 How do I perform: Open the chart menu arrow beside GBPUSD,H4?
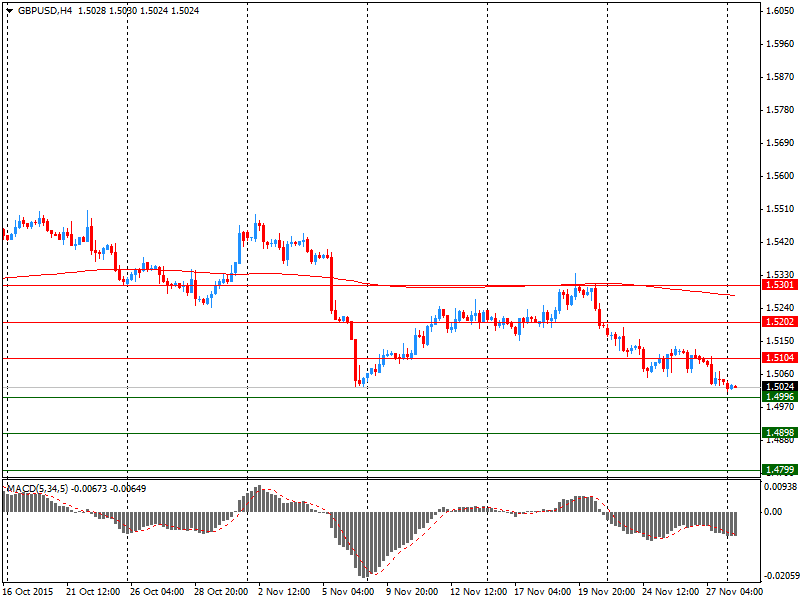click(x=10, y=10)
